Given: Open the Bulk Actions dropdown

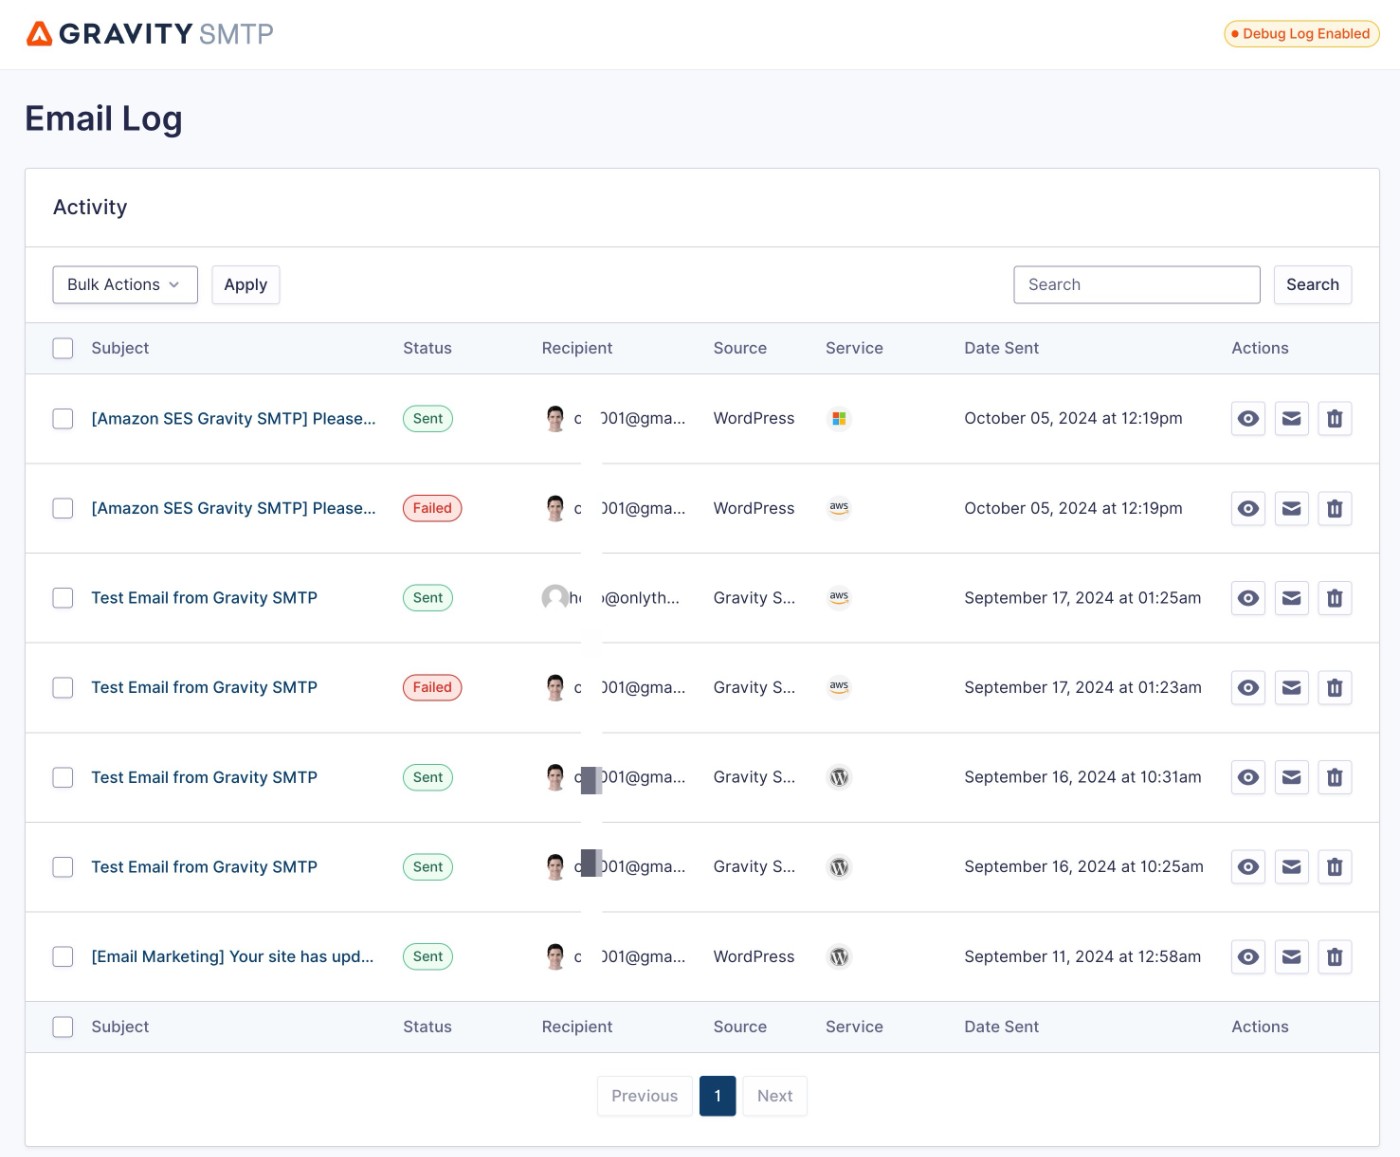Looking at the screenshot, I should click(x=125, y=284).
